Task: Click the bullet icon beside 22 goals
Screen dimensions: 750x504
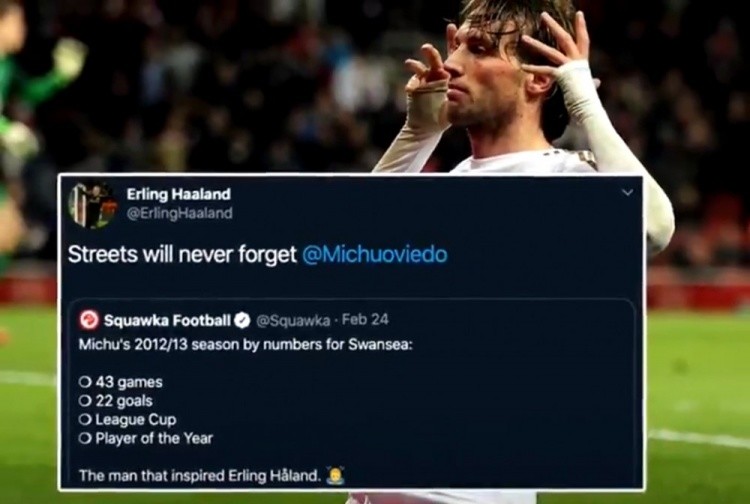Action: point(85,401)
